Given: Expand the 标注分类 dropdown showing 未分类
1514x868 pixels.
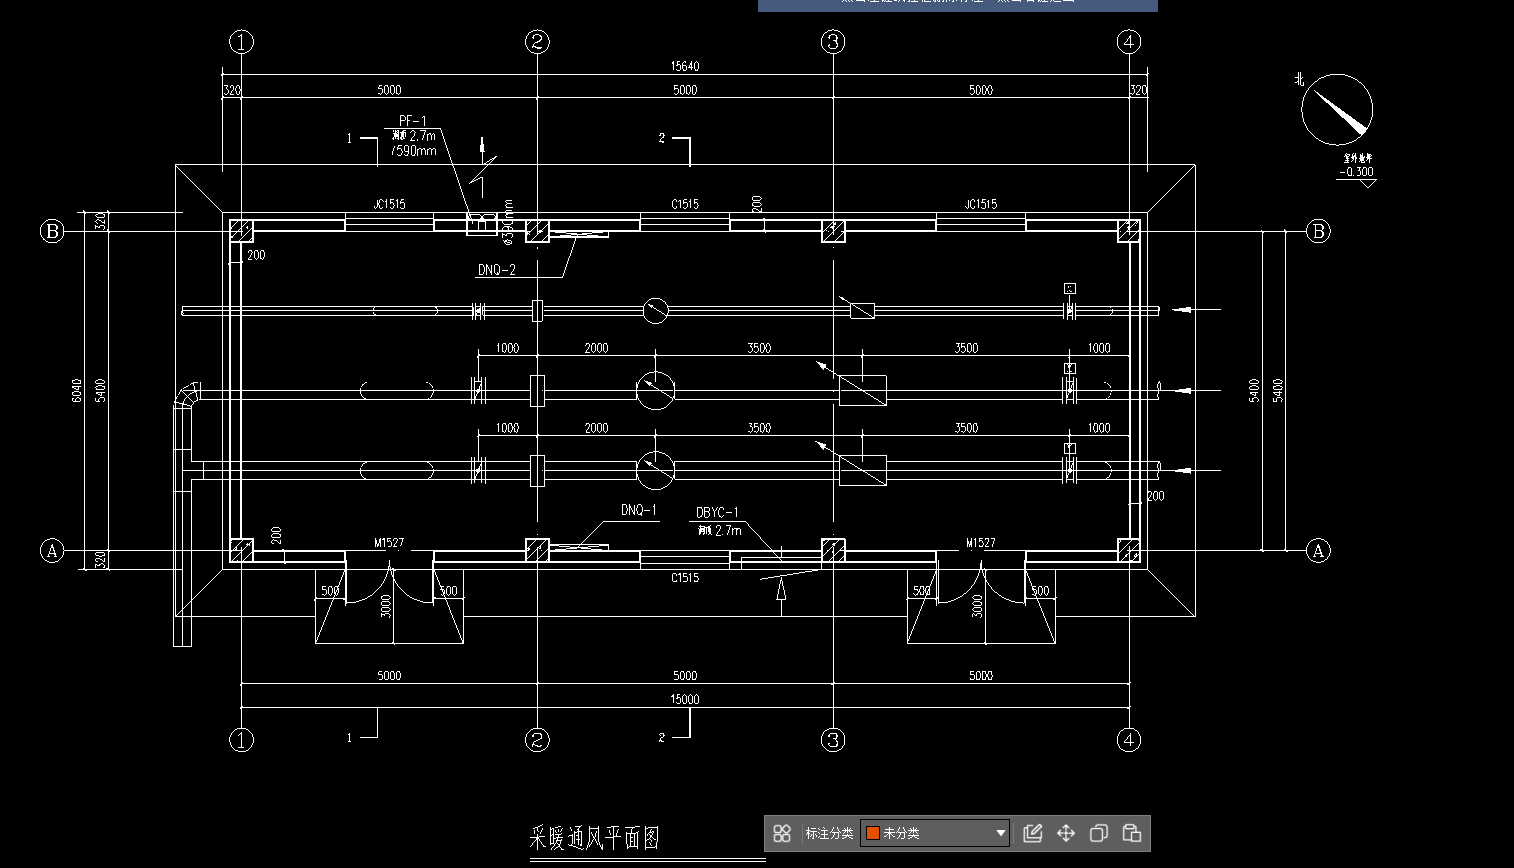Looking at the screenshot, I should pyautogui.click(x=936, y=833).
